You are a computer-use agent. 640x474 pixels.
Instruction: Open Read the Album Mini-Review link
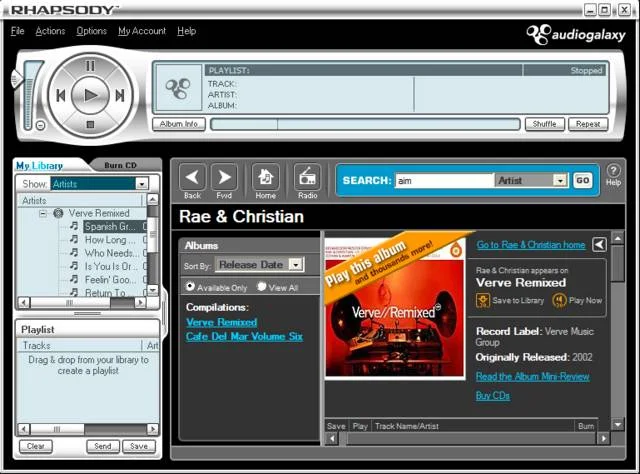point(533,376)
